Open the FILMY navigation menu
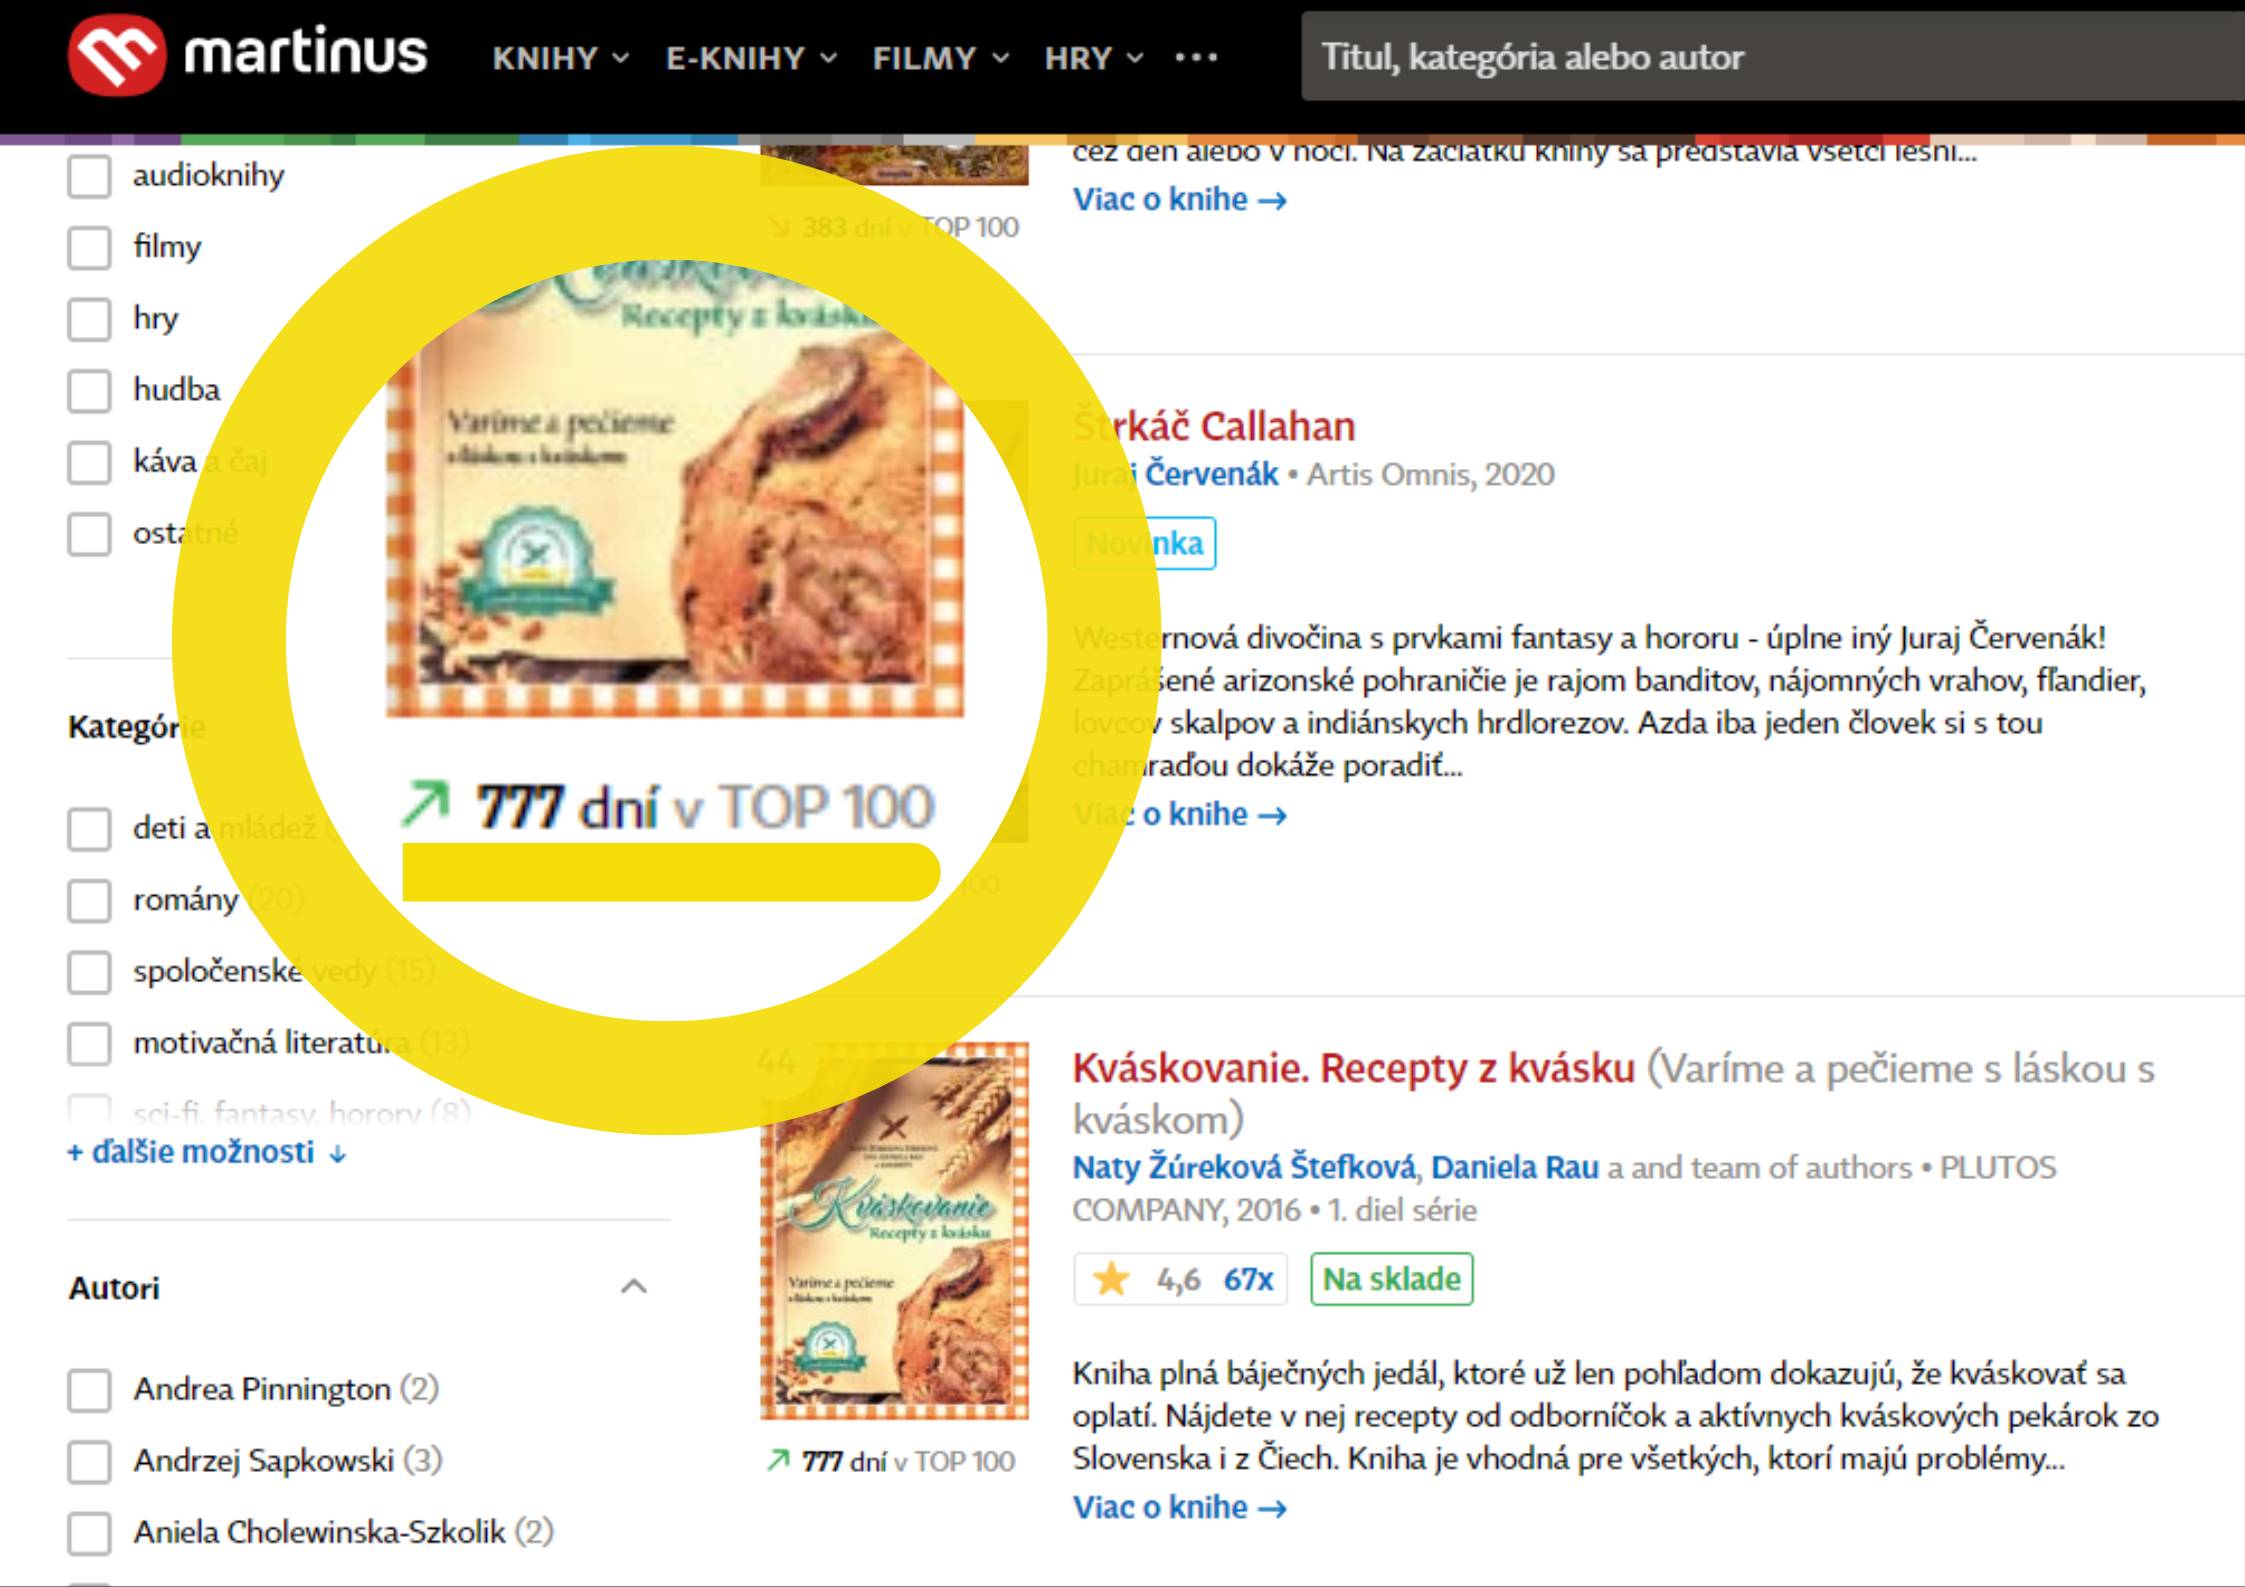 940,58
